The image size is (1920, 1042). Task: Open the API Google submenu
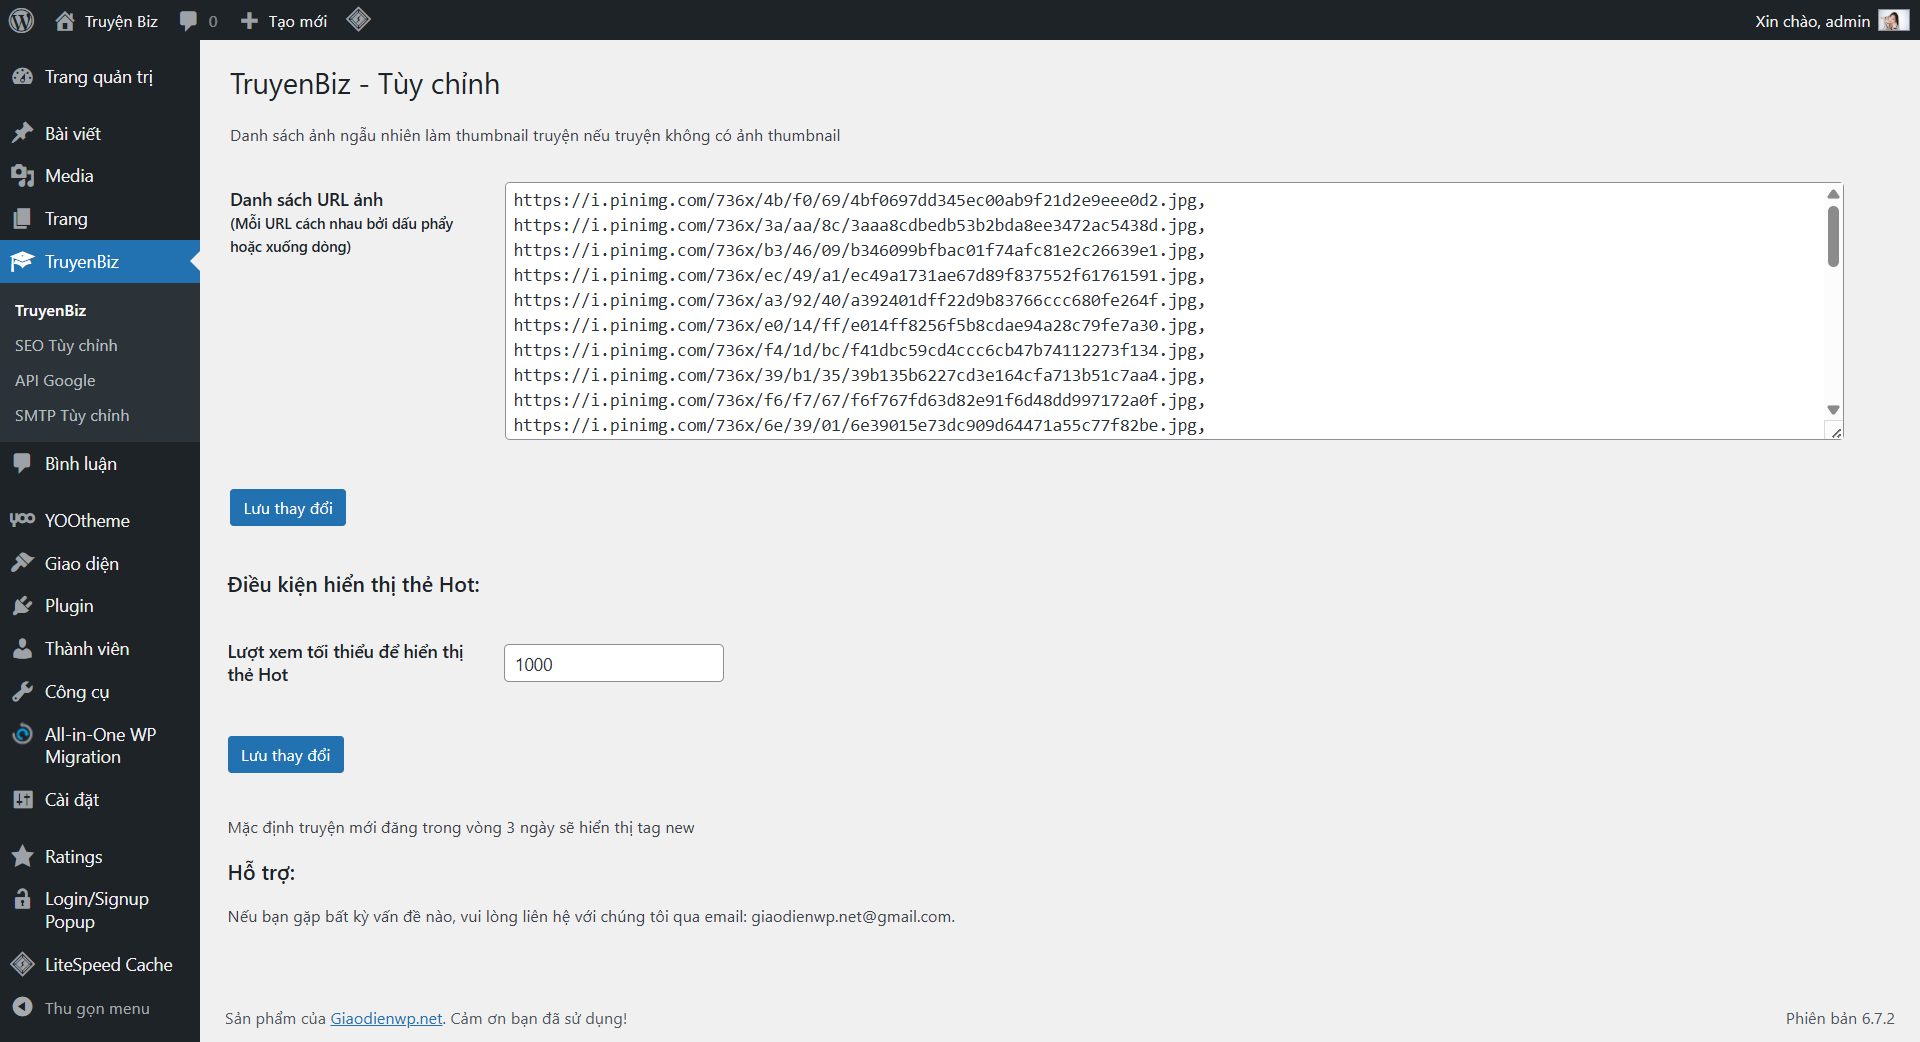point(55,381)
